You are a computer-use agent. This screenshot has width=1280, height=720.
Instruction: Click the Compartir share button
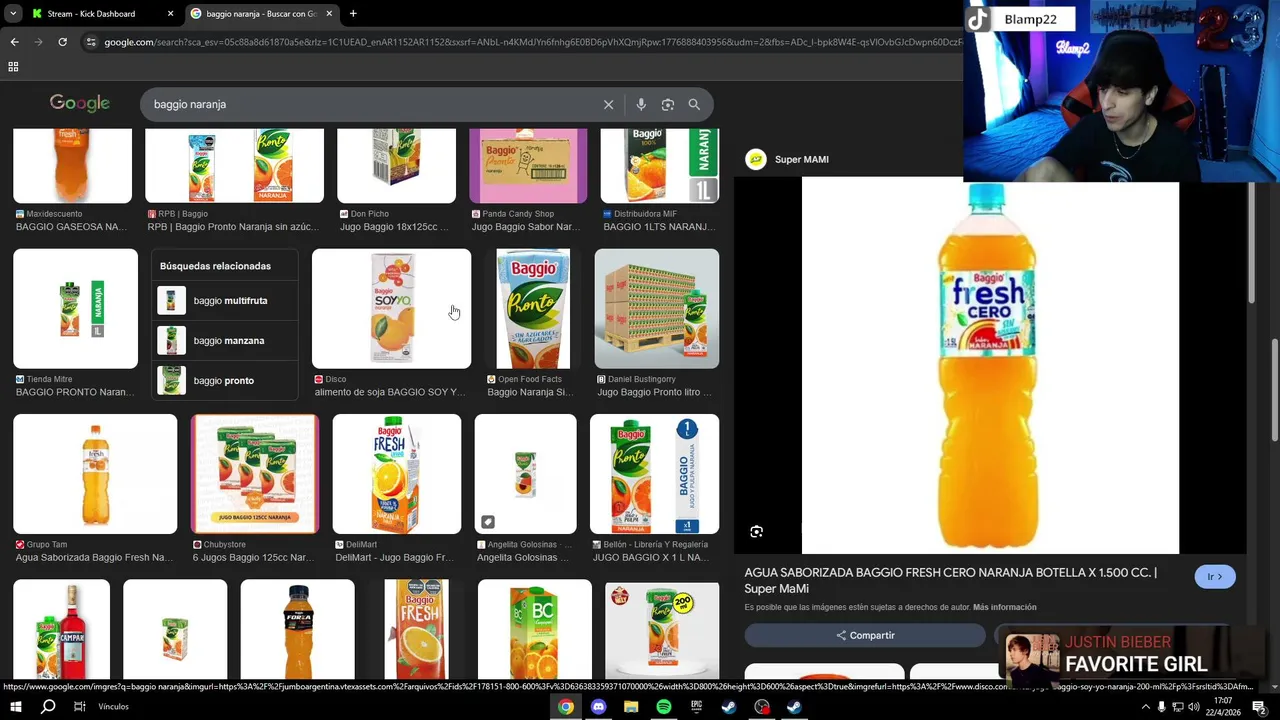(x=865, y=635)
